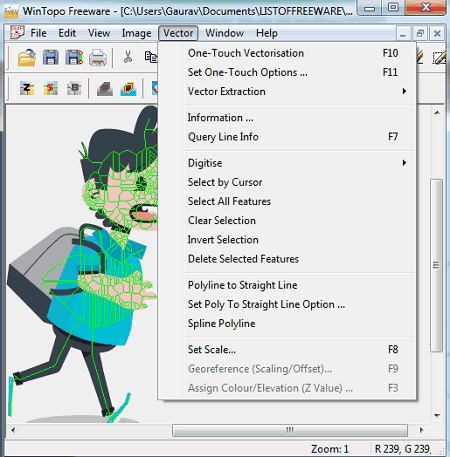
Task: Choose Select by Cursor
Action: [x=287, y=182]
